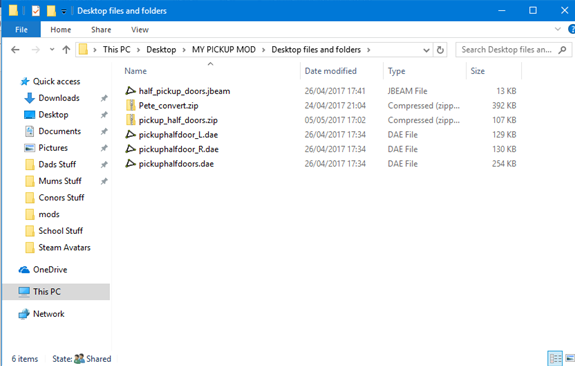This screenshot has width=575, height=366.
Task: Click the pin icon beside Dads Stuff
Action: [x=104, y=165]
